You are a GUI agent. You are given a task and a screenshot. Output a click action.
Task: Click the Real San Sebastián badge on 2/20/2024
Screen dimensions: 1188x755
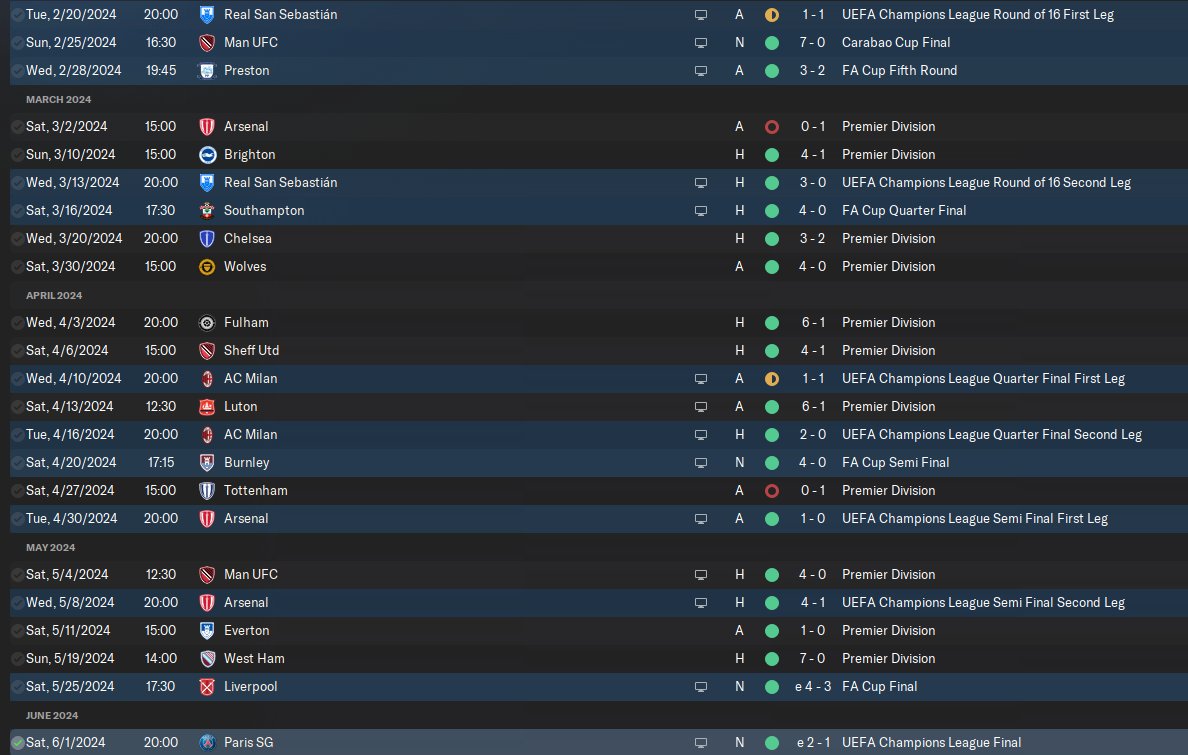[207, 14]
